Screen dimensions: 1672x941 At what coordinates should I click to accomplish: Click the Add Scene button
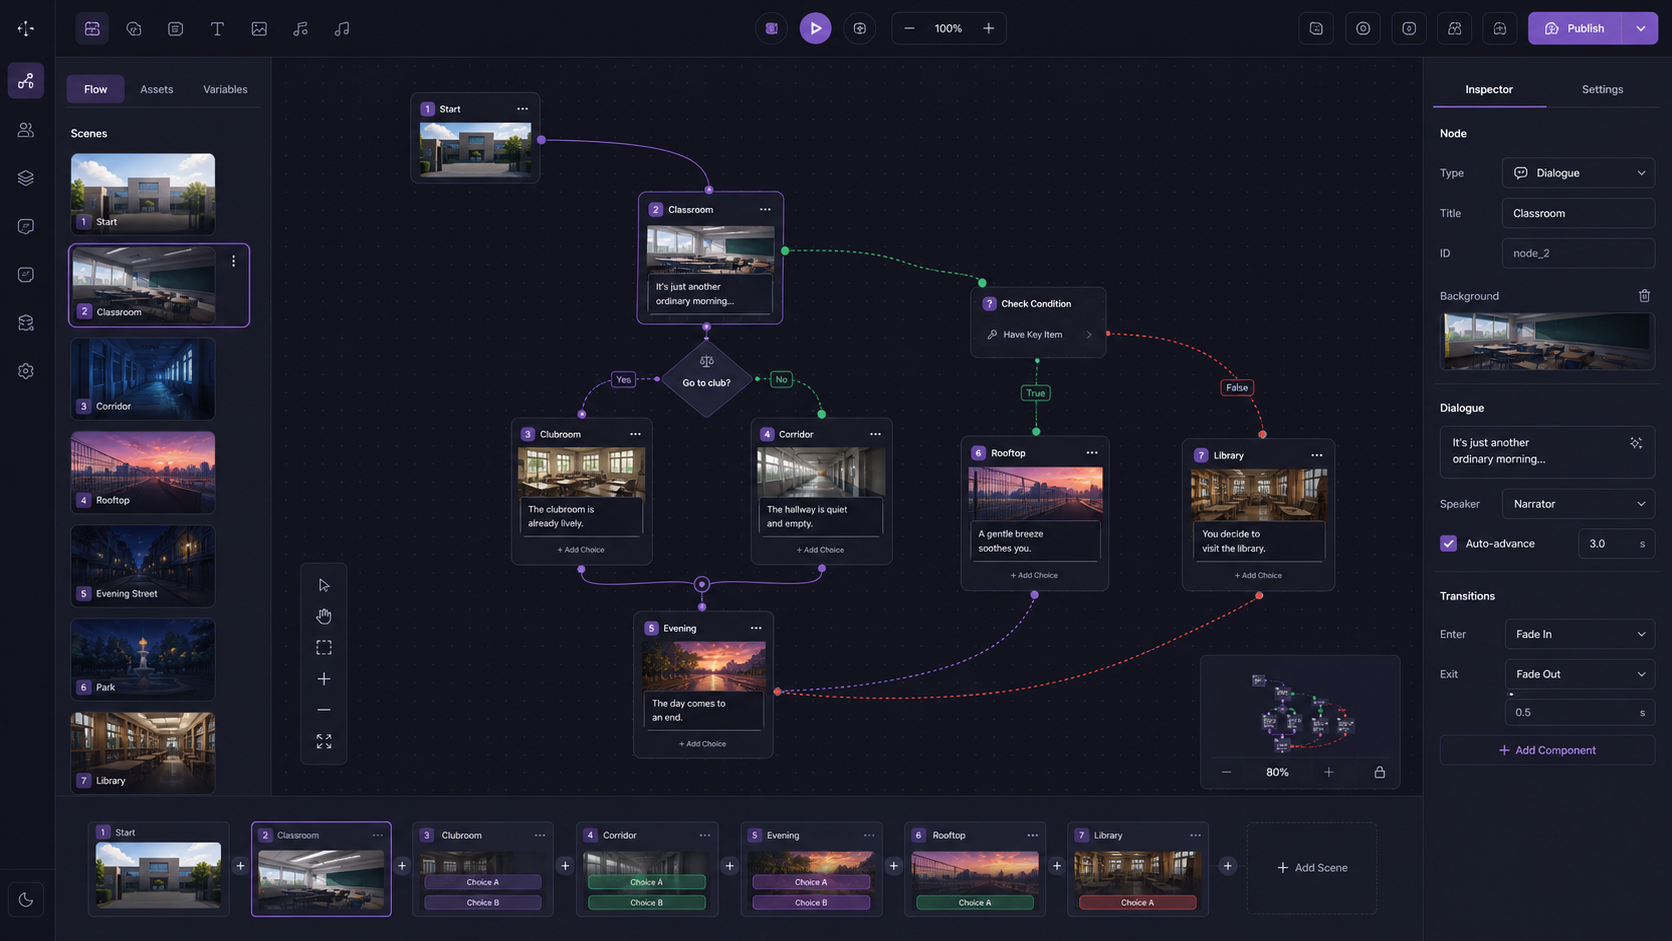[x=1312, y=868]
